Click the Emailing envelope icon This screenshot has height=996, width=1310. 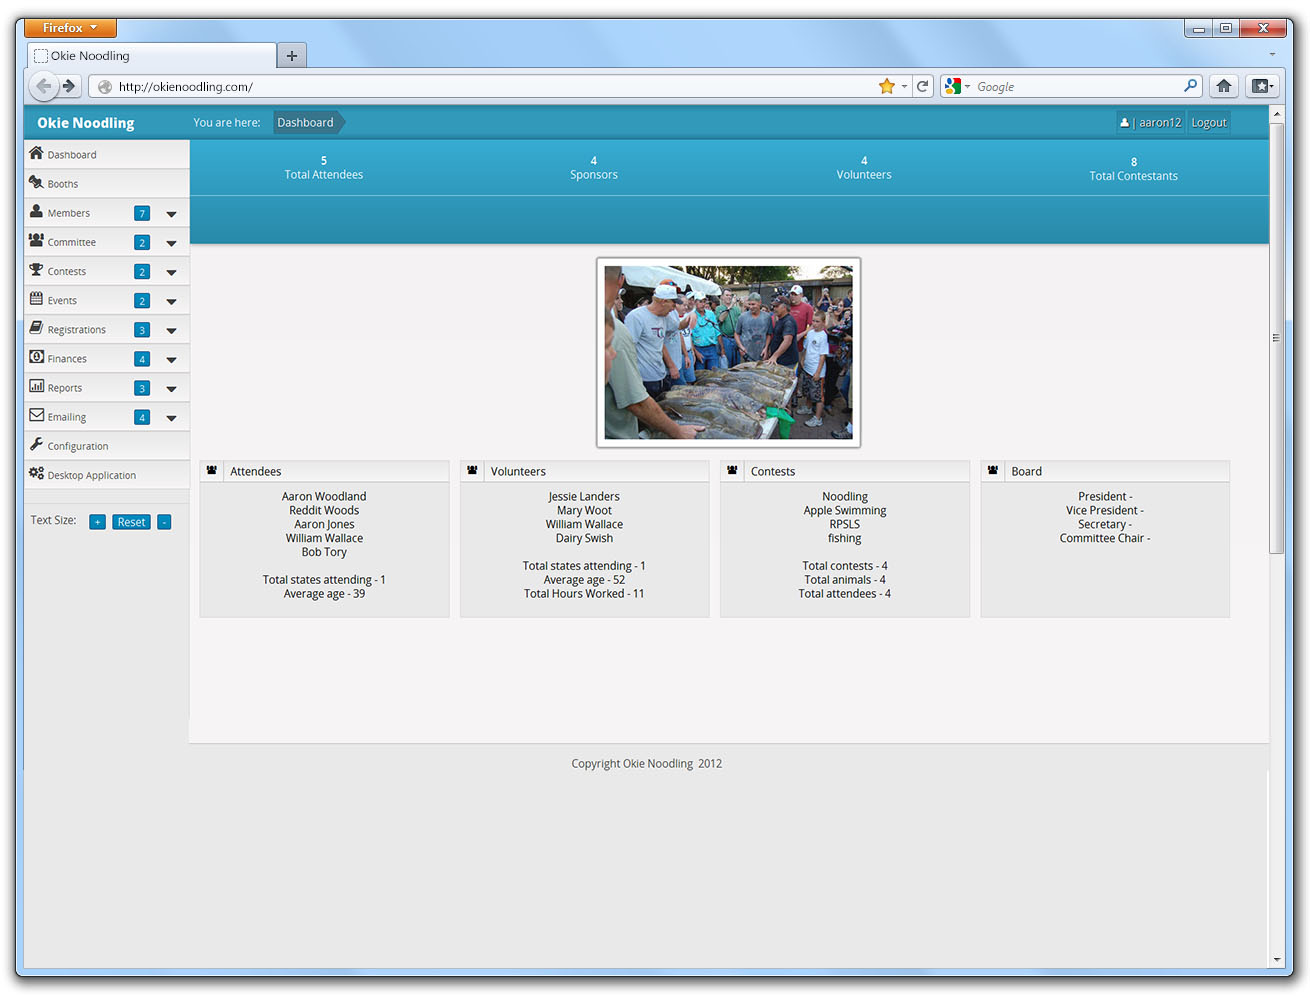click(x=36, y=415)
